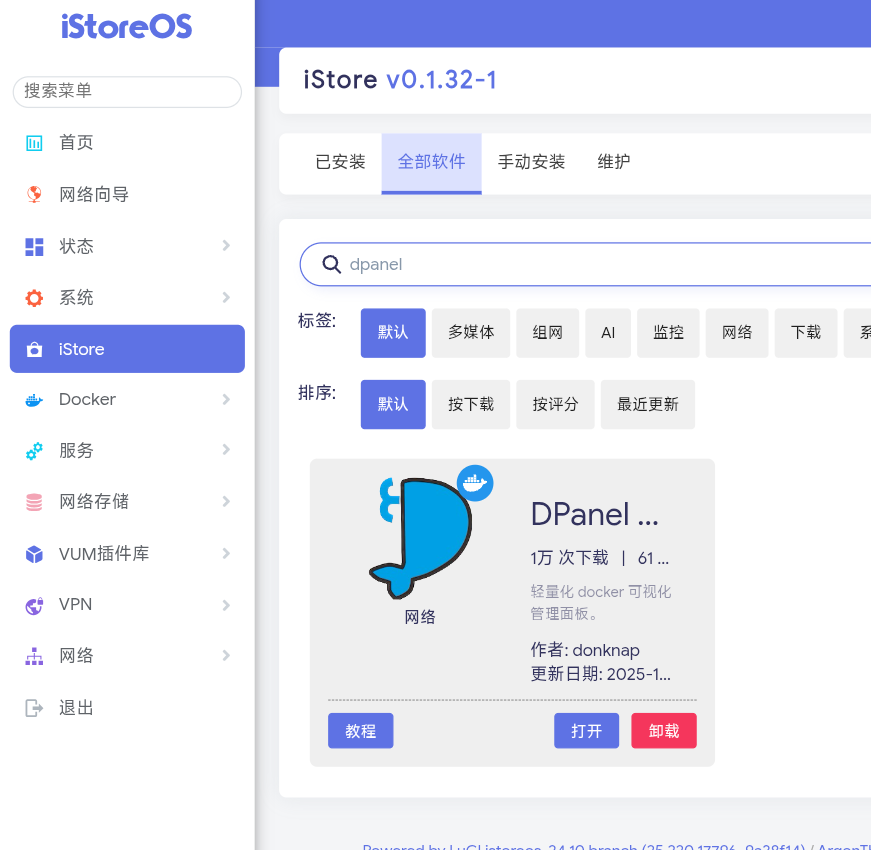
Task: Uninstall DPanel with 卸载 button
Action: (664, 731)
